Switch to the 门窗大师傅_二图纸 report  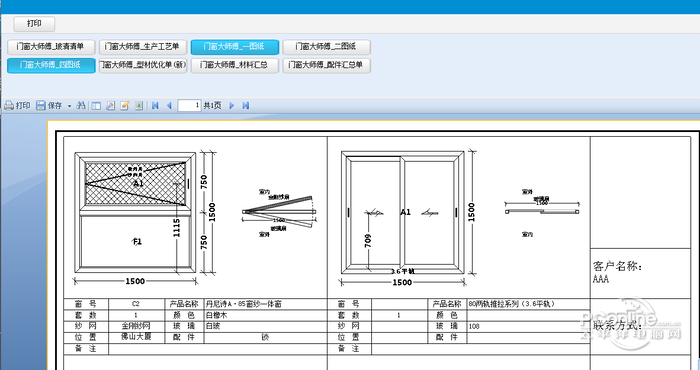326,46
